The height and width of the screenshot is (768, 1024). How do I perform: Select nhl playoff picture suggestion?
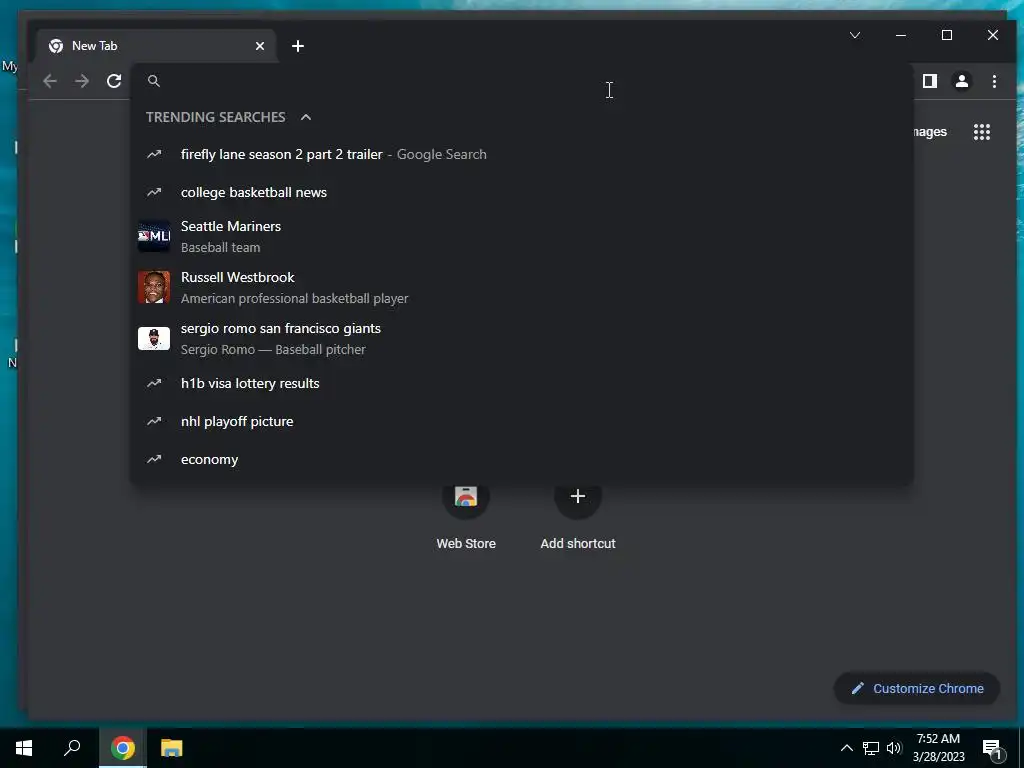(x=522, y=421)
